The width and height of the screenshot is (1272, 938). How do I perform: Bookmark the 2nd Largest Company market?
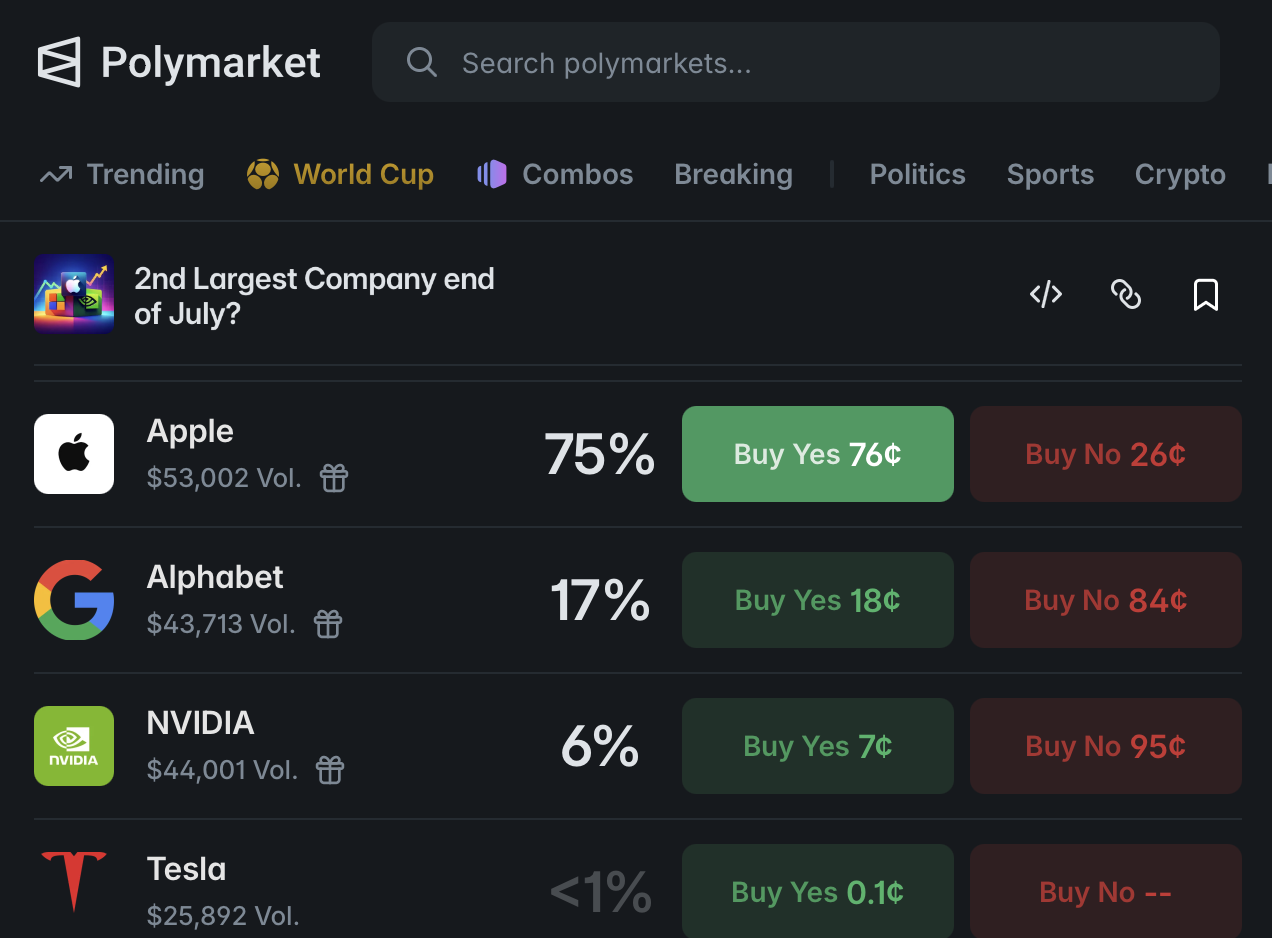[1206, 295]
